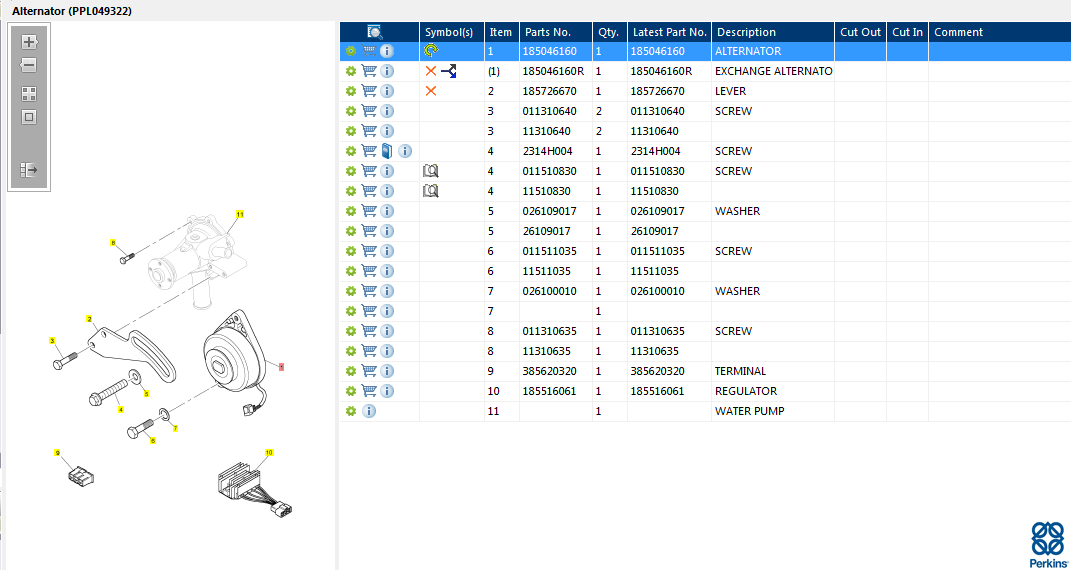Open info for ALTERNATOR 185046160
1071x570 pixels.
pos(387,51)
